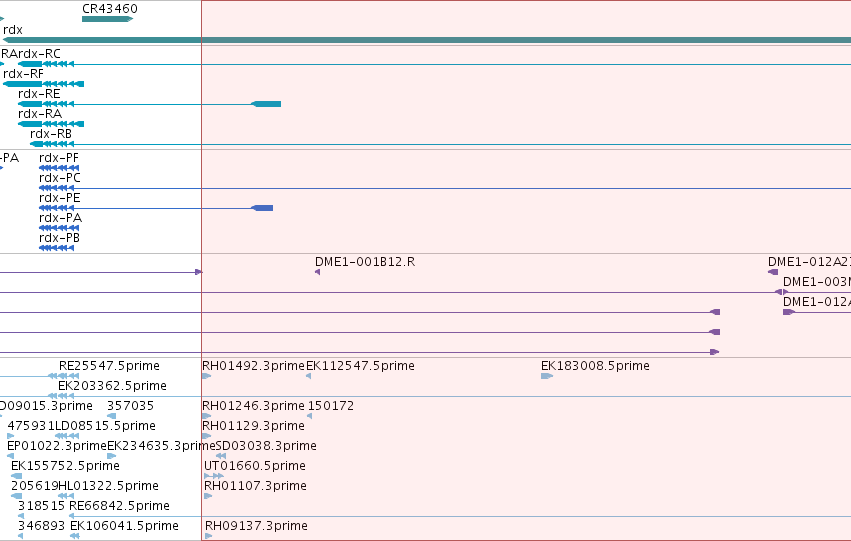The image size is (851, 541).
Task: Click the rdx-PC protein label
Action: click(x=60, y=178)
